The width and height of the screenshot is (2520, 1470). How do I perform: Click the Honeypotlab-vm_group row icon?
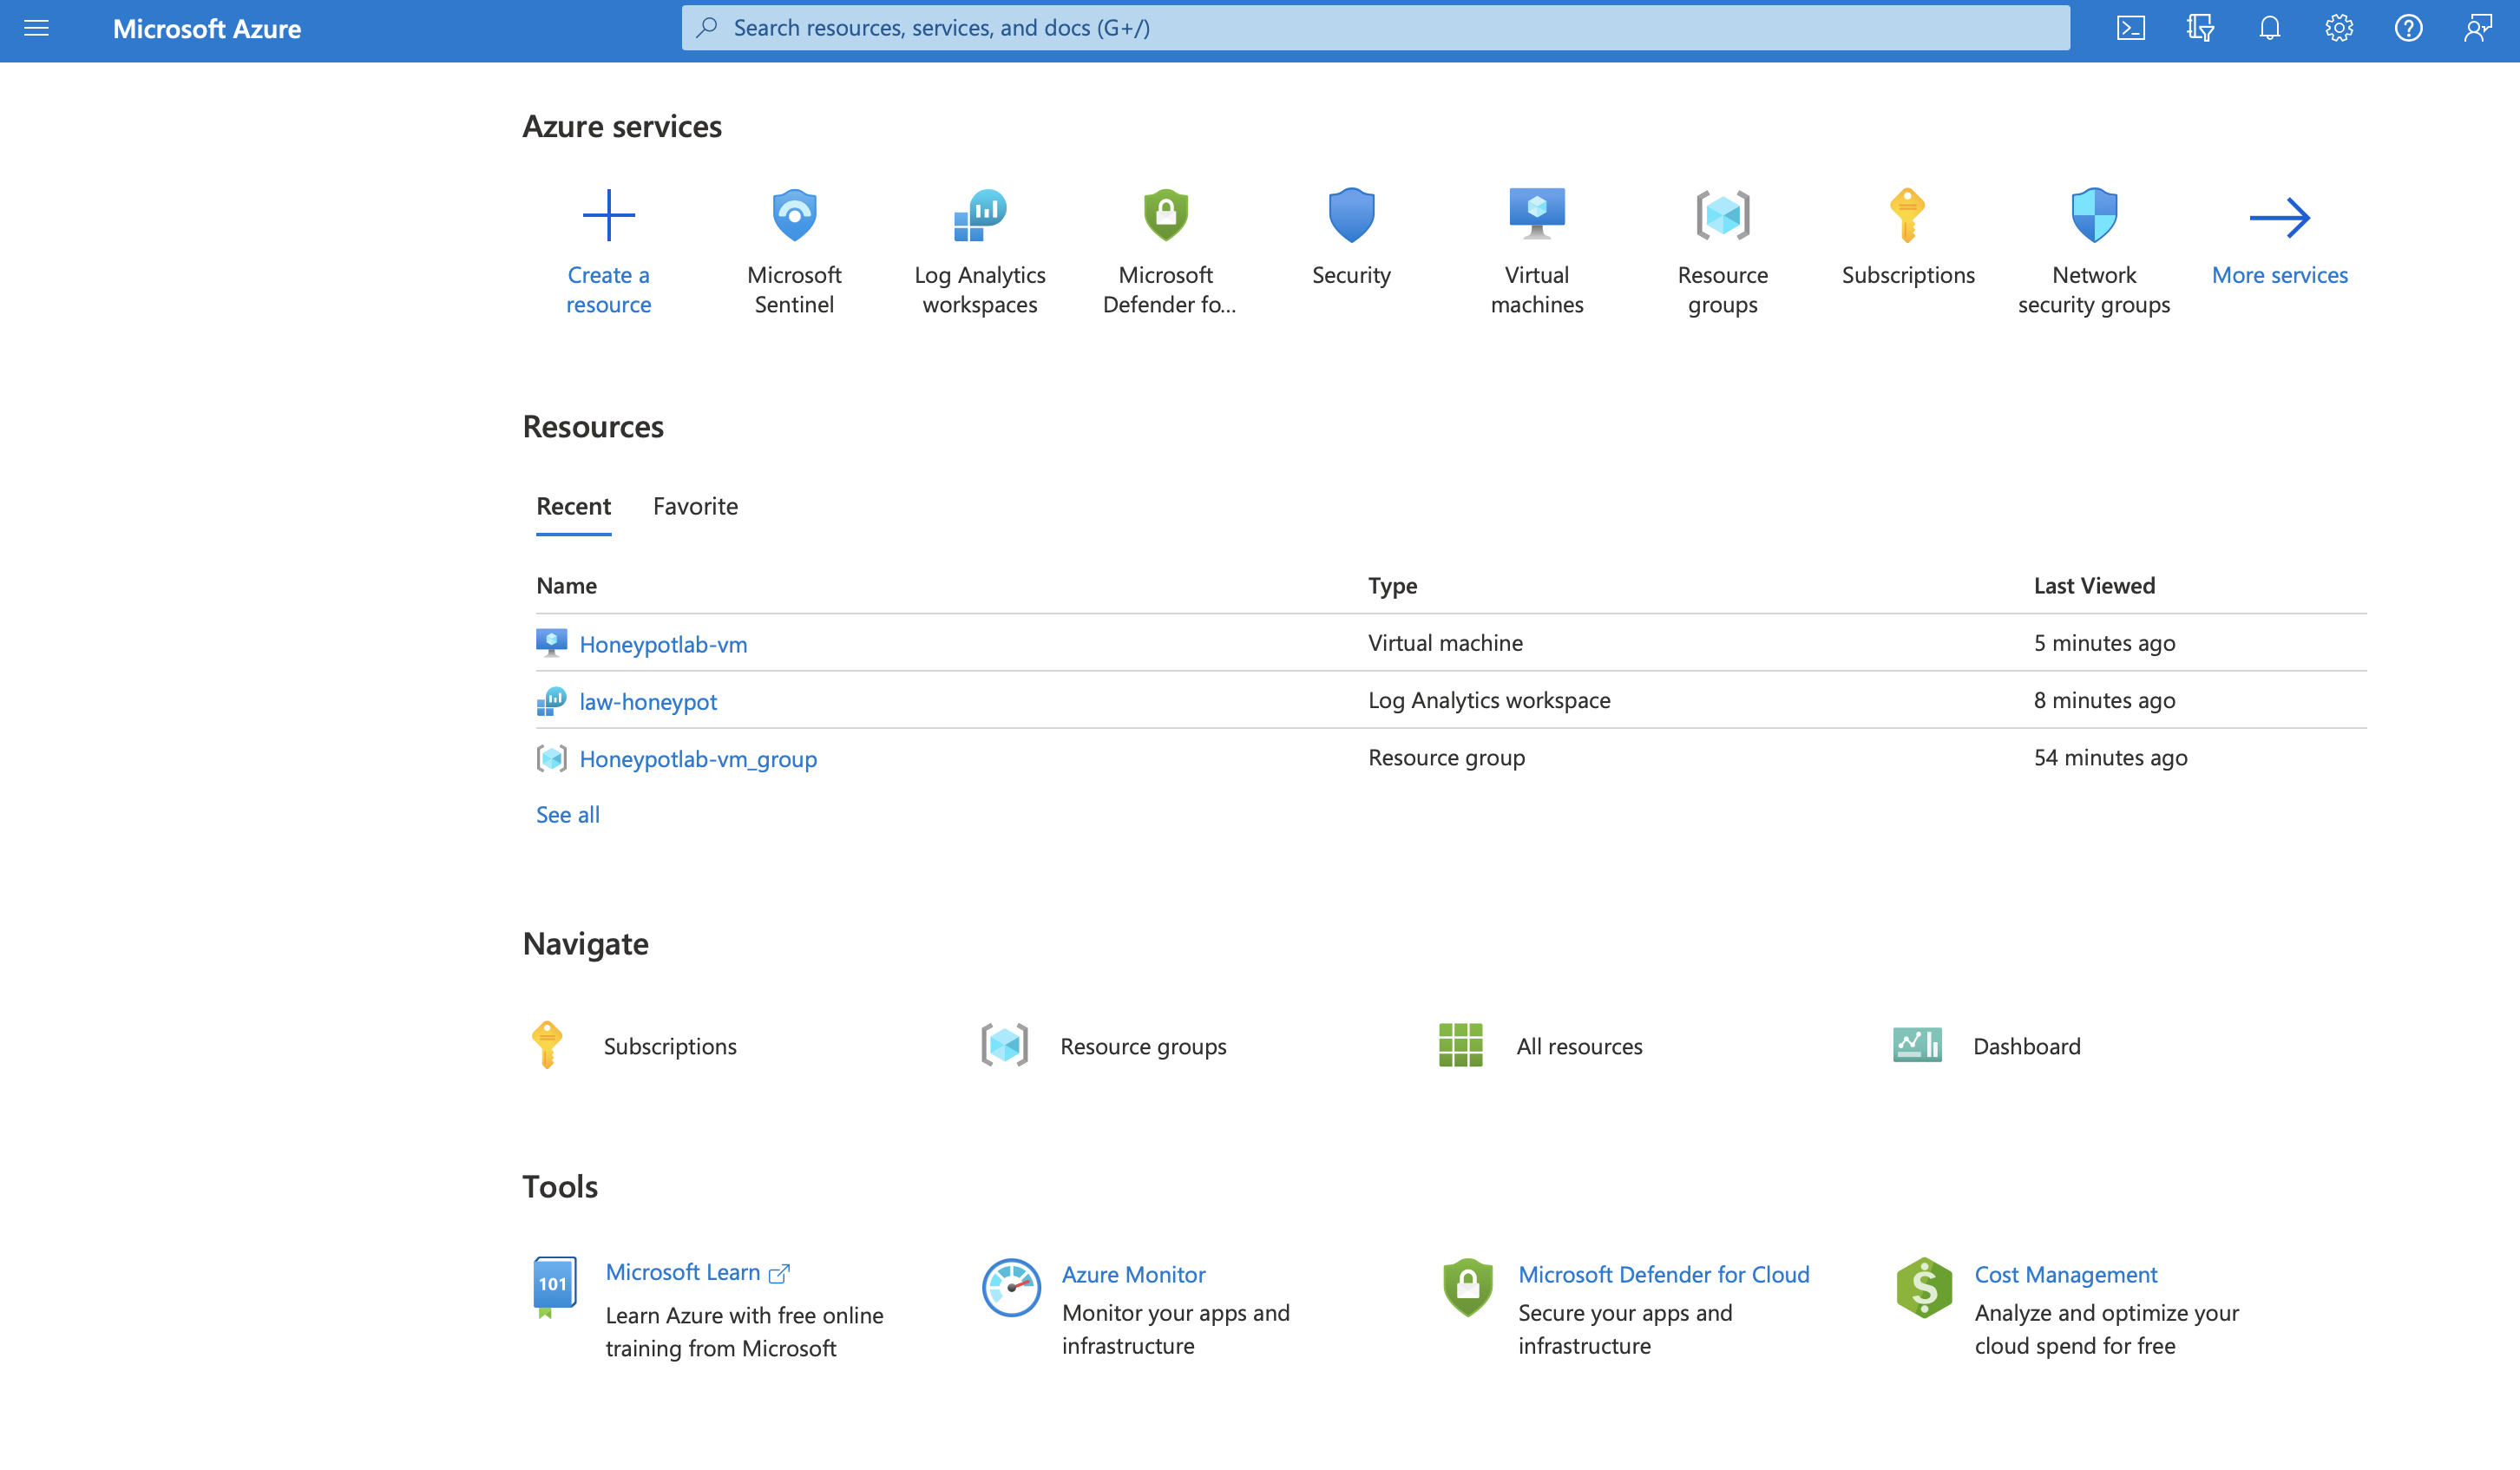(551, 758)
